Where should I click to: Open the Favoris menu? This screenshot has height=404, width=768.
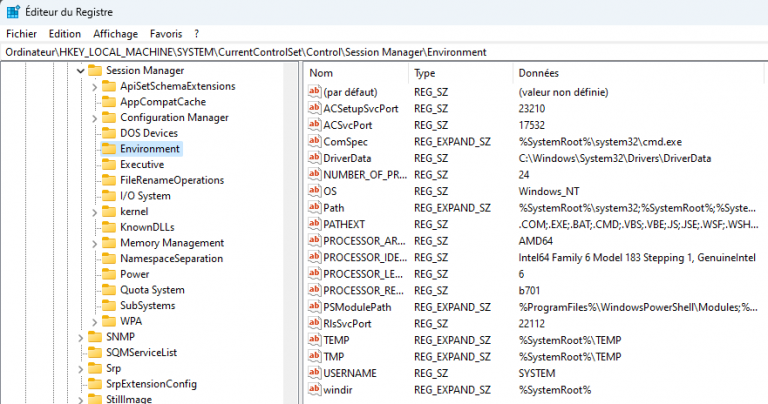(x=166, y=34)
